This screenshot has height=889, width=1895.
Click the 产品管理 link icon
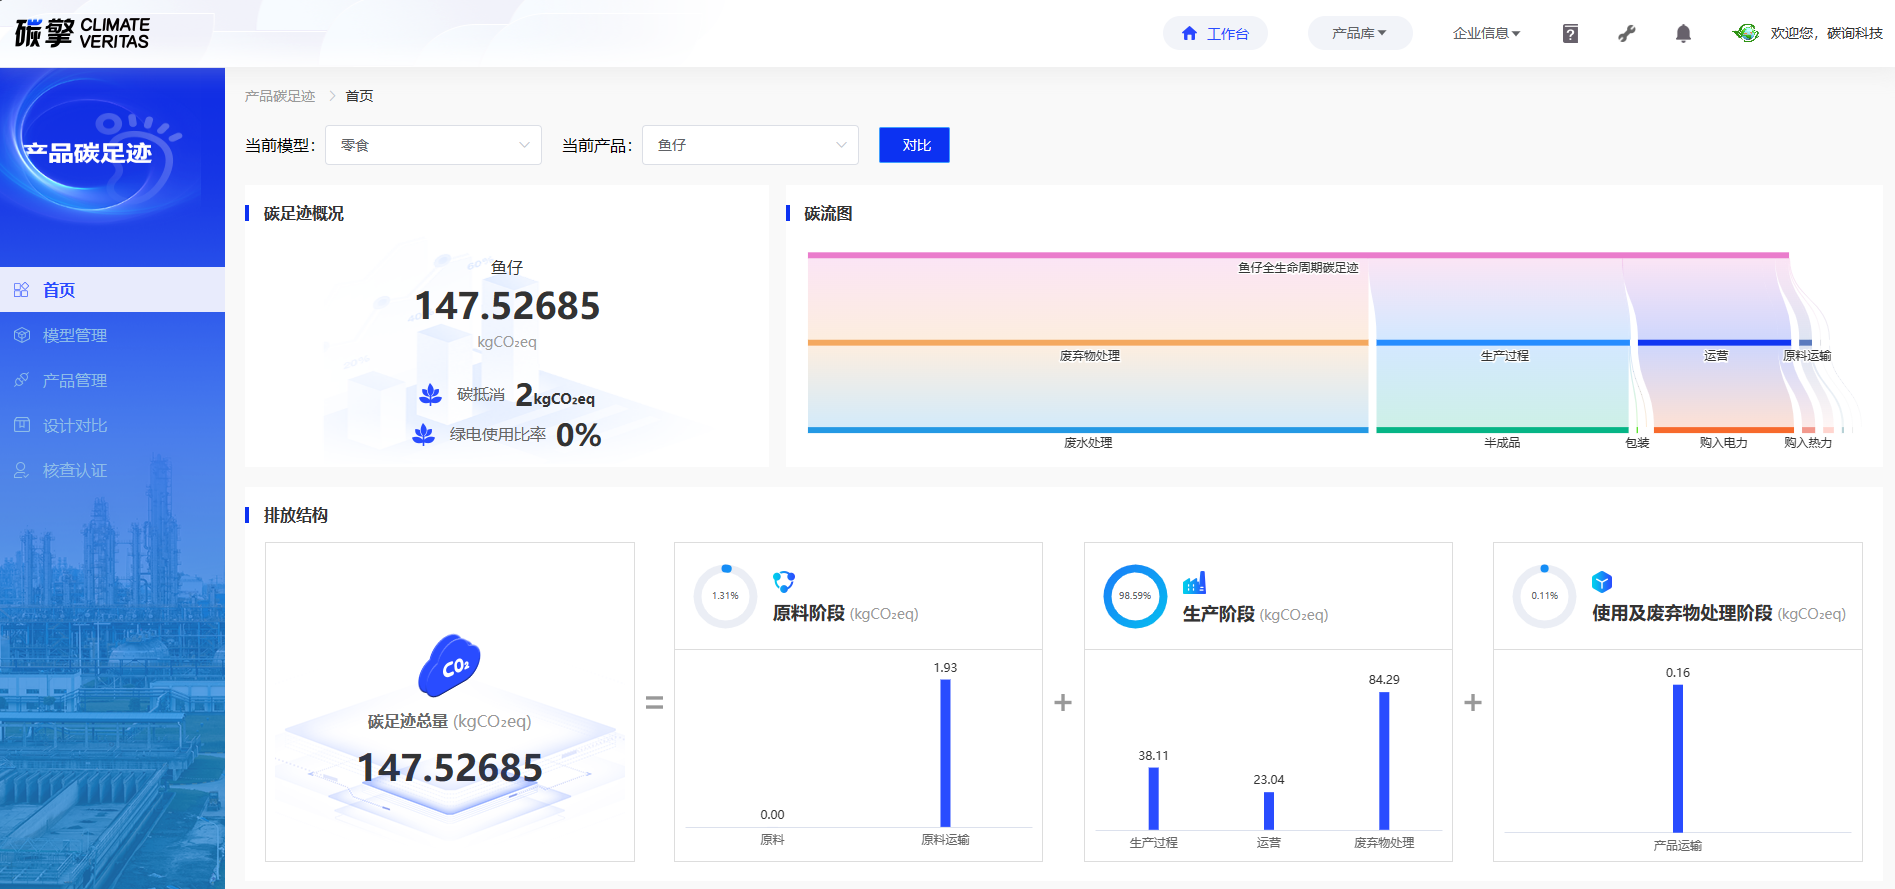[x=21, y=380]
